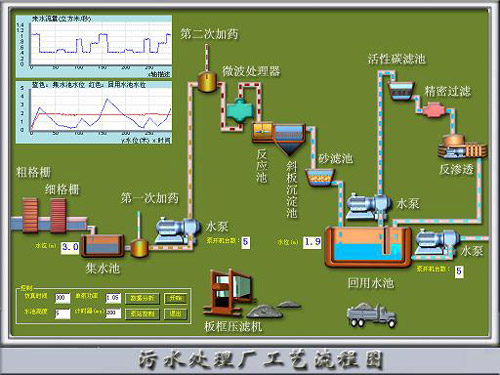This screenshot has height=375, width=500.
Task: Click the 回用水池 reuse water tank
Action: (368, 247)
